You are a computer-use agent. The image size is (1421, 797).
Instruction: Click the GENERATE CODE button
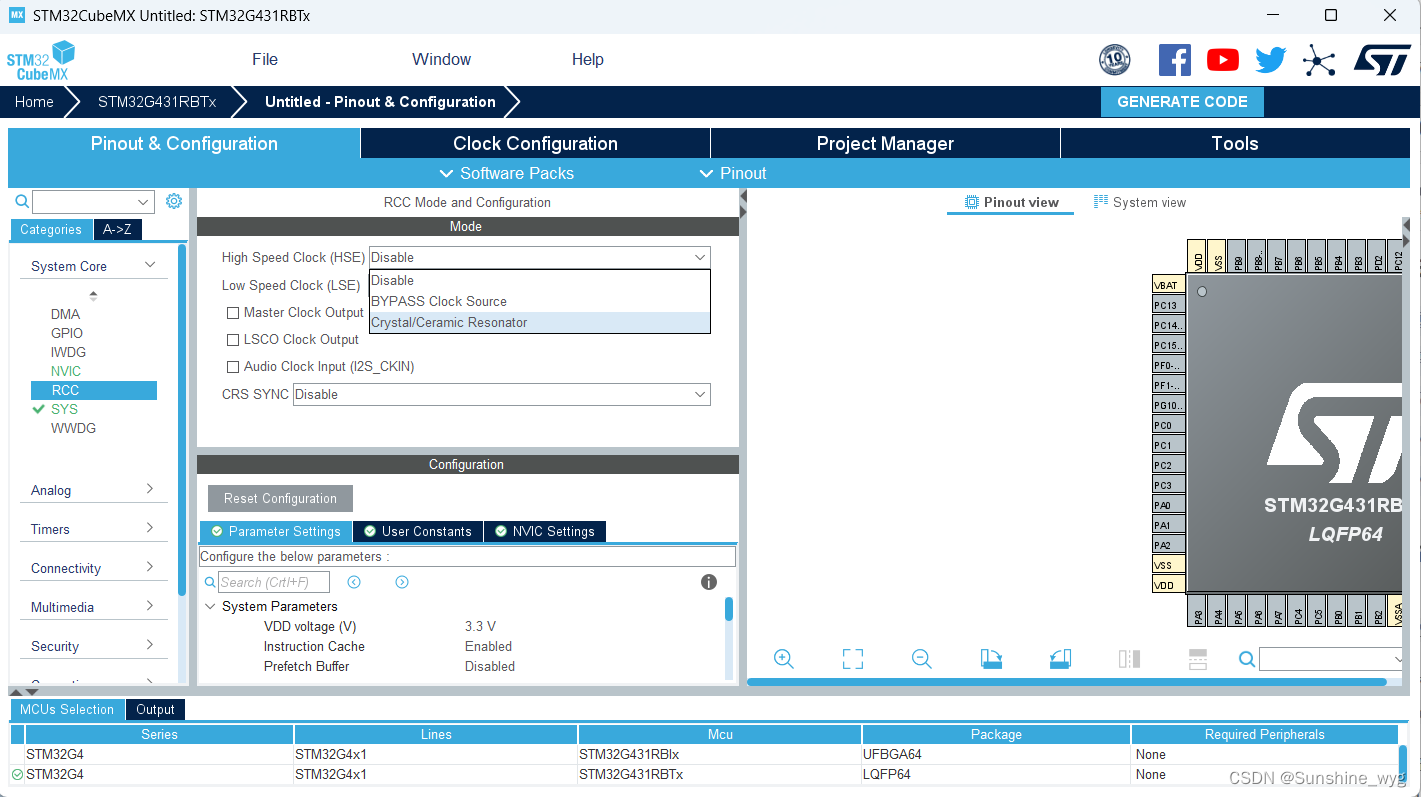pyautogui.click(x=1182, y=102)
